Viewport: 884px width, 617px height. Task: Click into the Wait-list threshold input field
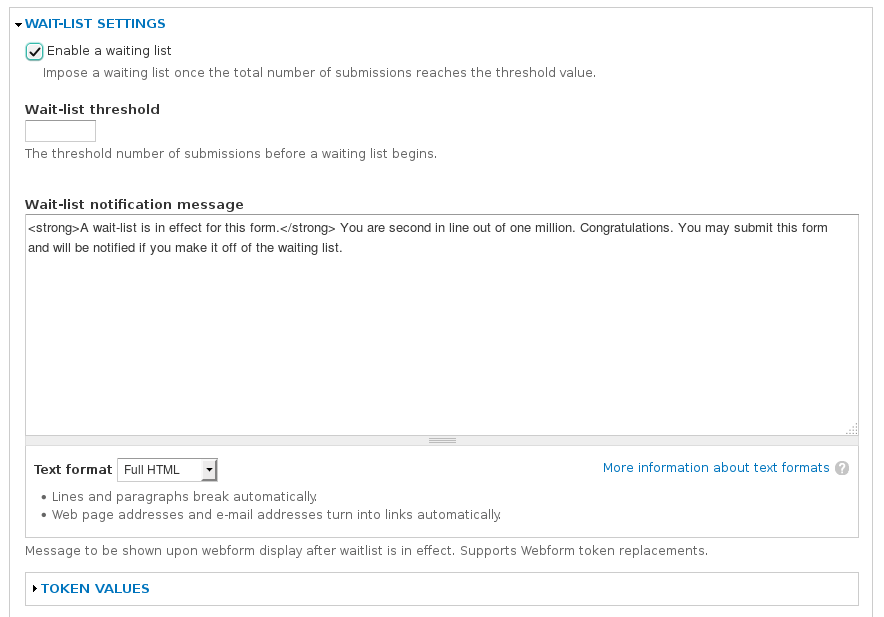click(x=60, y=131)
